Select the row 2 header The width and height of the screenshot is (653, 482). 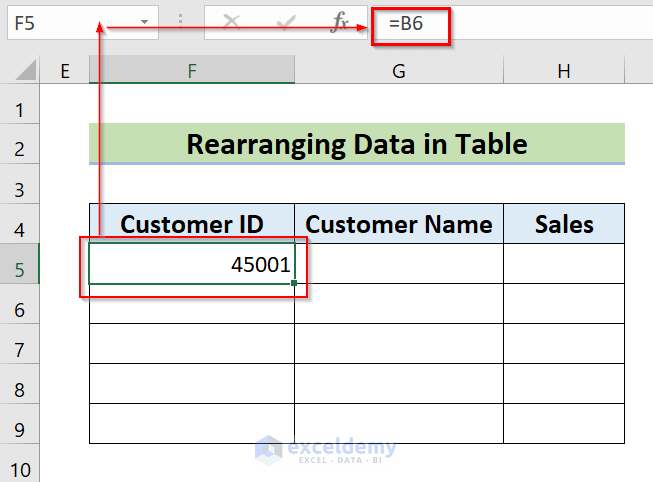(20, 147)
